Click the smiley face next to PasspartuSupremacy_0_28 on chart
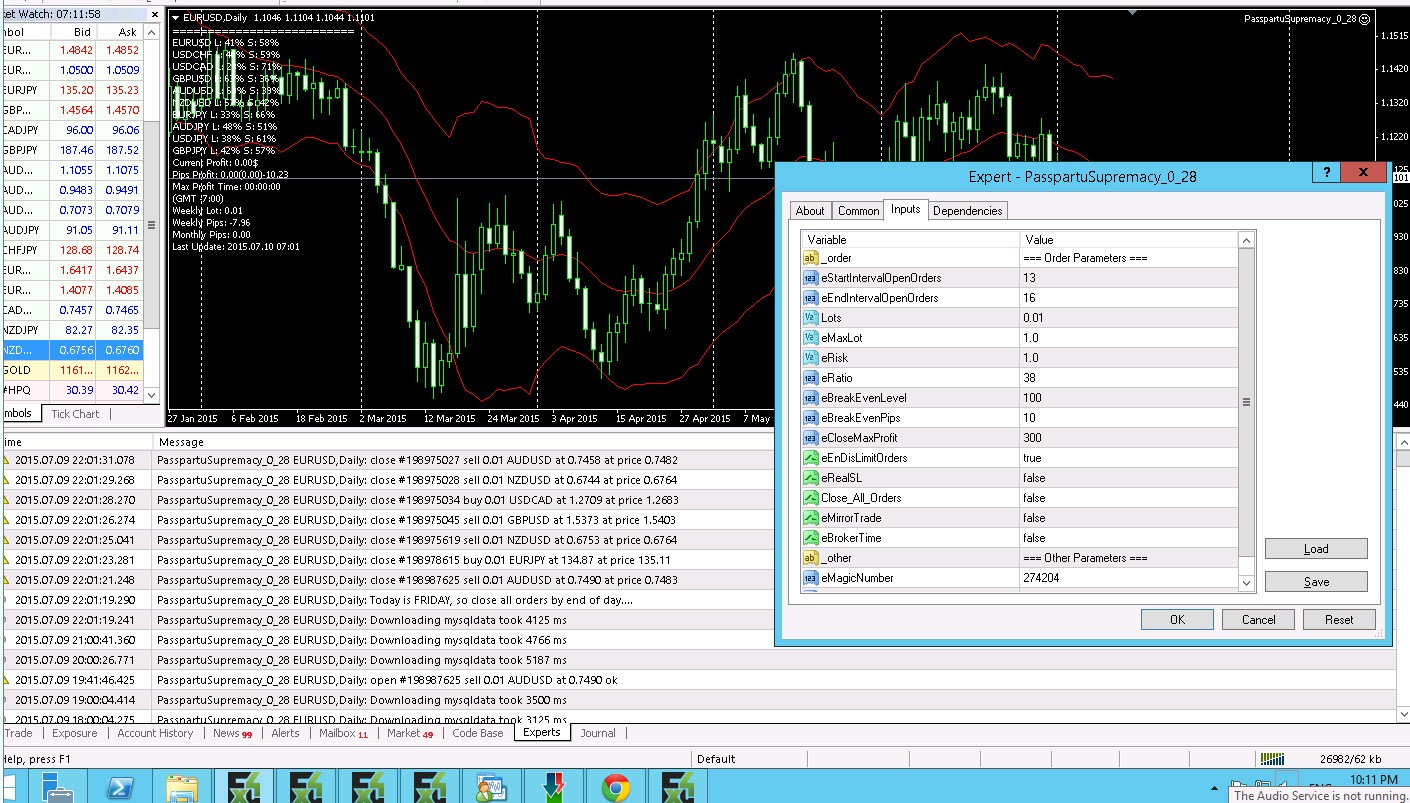The image size is (1410, 803). pos(1365,18)
